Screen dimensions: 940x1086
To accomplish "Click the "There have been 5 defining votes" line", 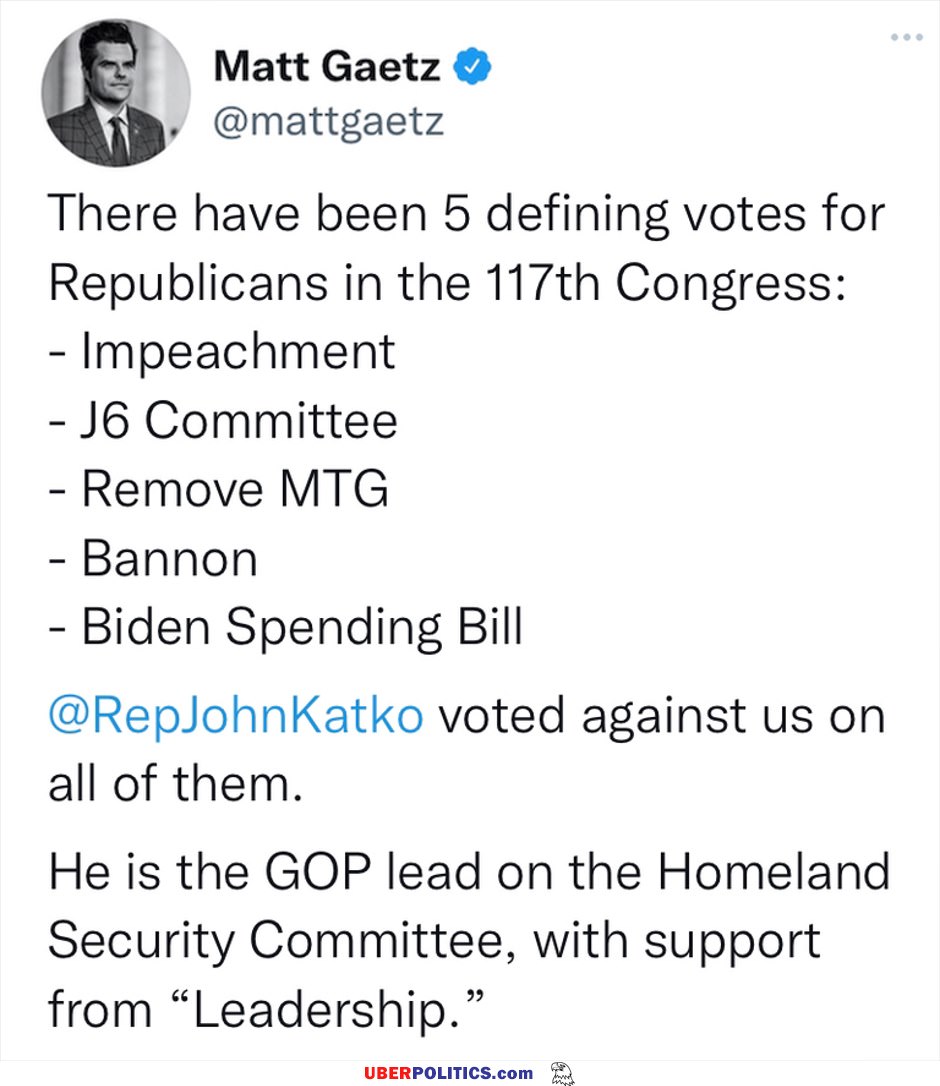I will [466, 213].
